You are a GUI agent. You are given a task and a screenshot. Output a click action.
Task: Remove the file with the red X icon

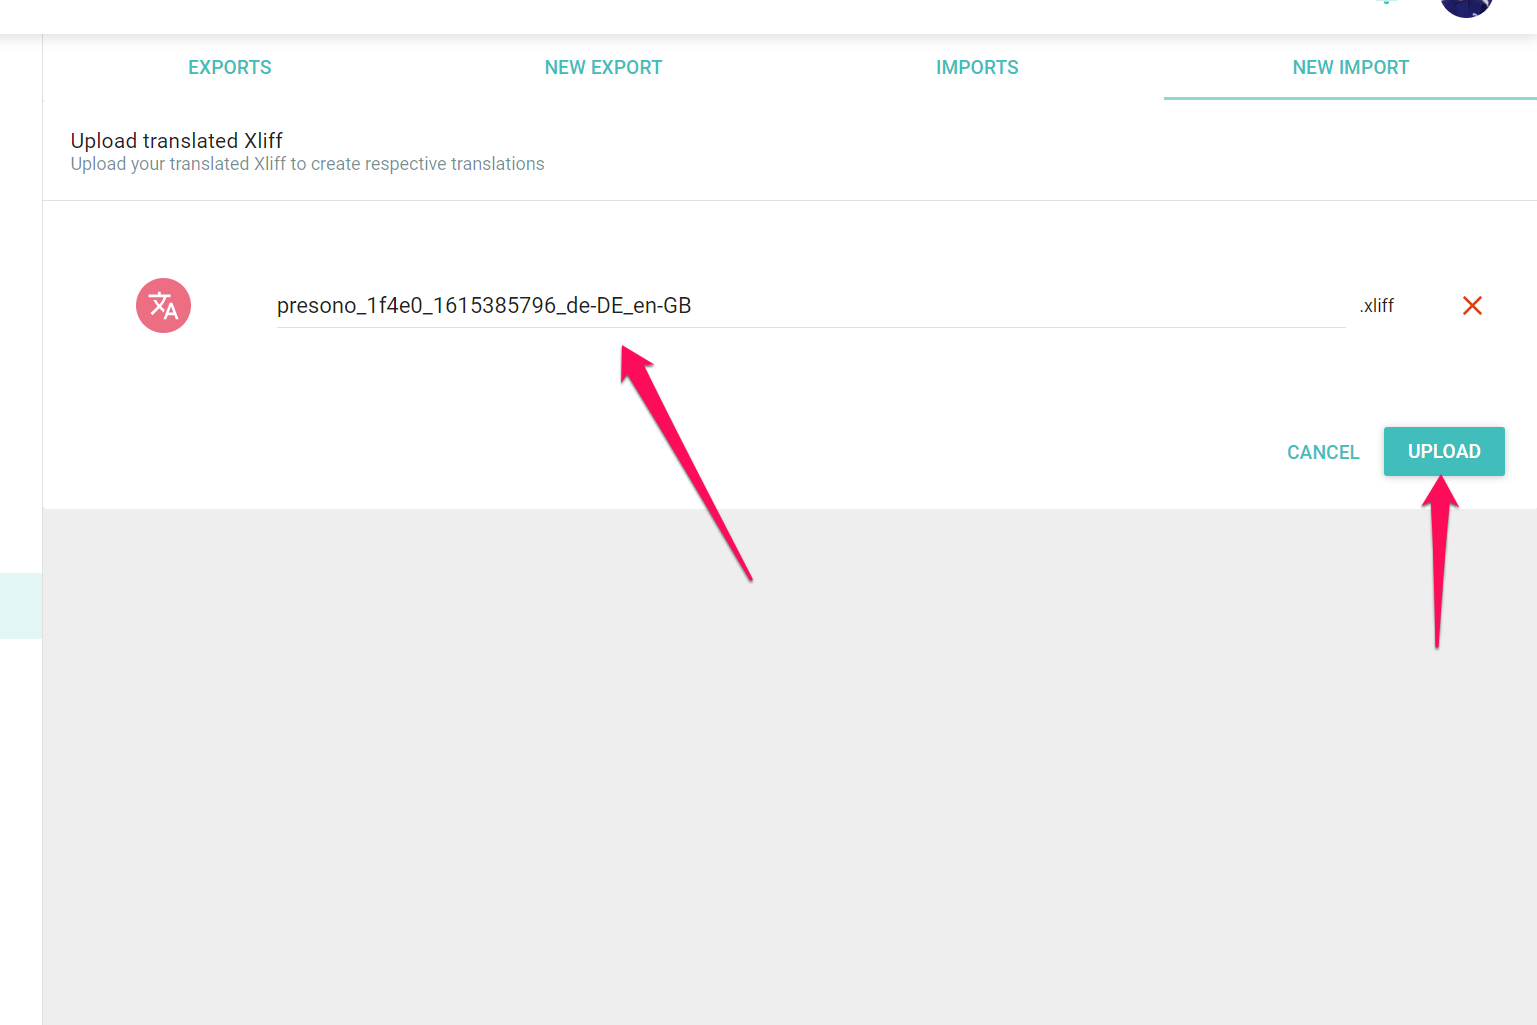point(1471,306)
